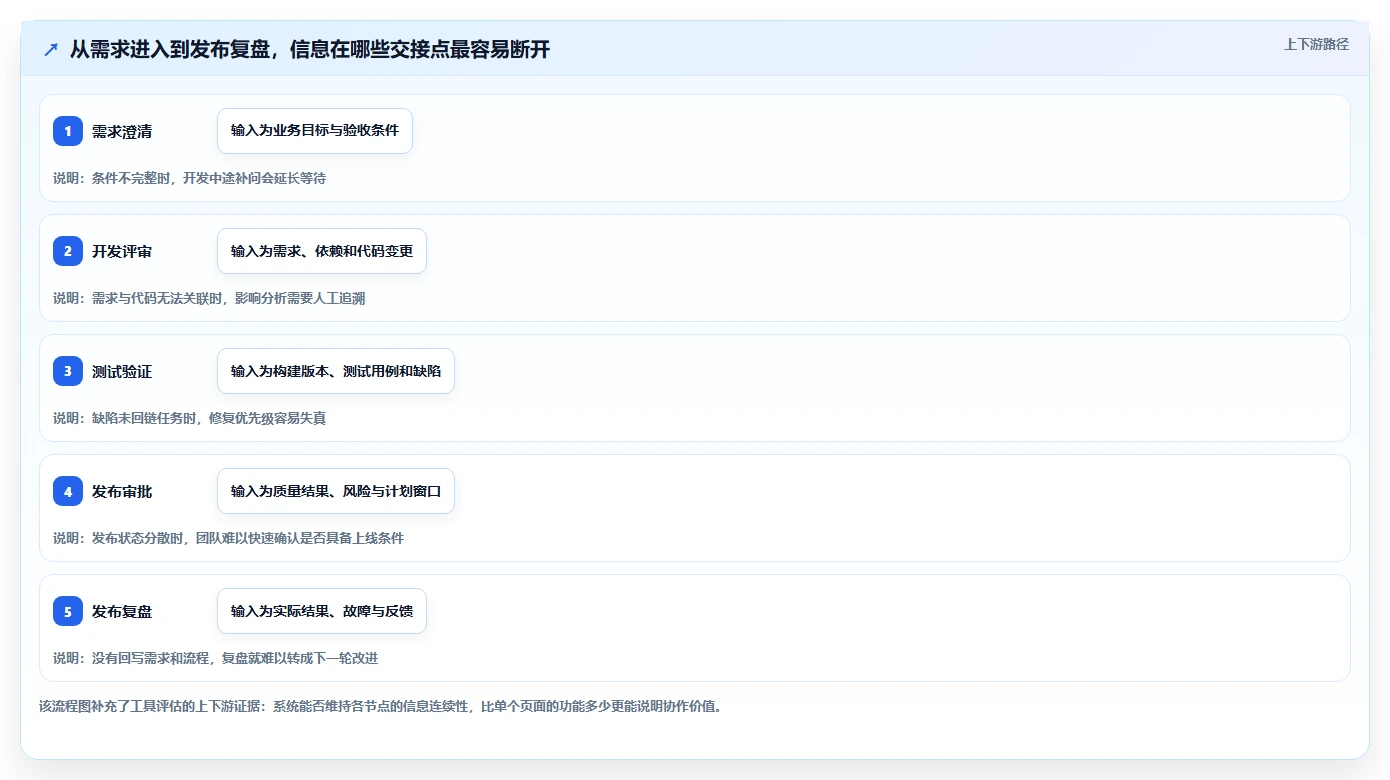Click the 输入为构建版本、测试用例和缺陷 chip
The height and width of the screenshot is (780, 1390).
coord(336,371)
